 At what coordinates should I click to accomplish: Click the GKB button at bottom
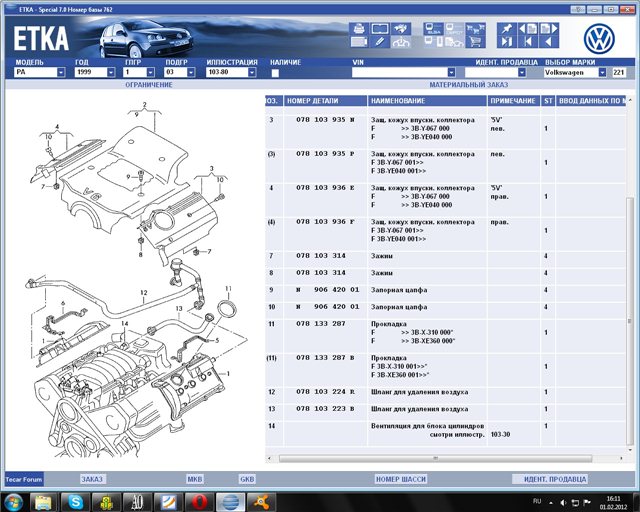click(x=247, y=479)
